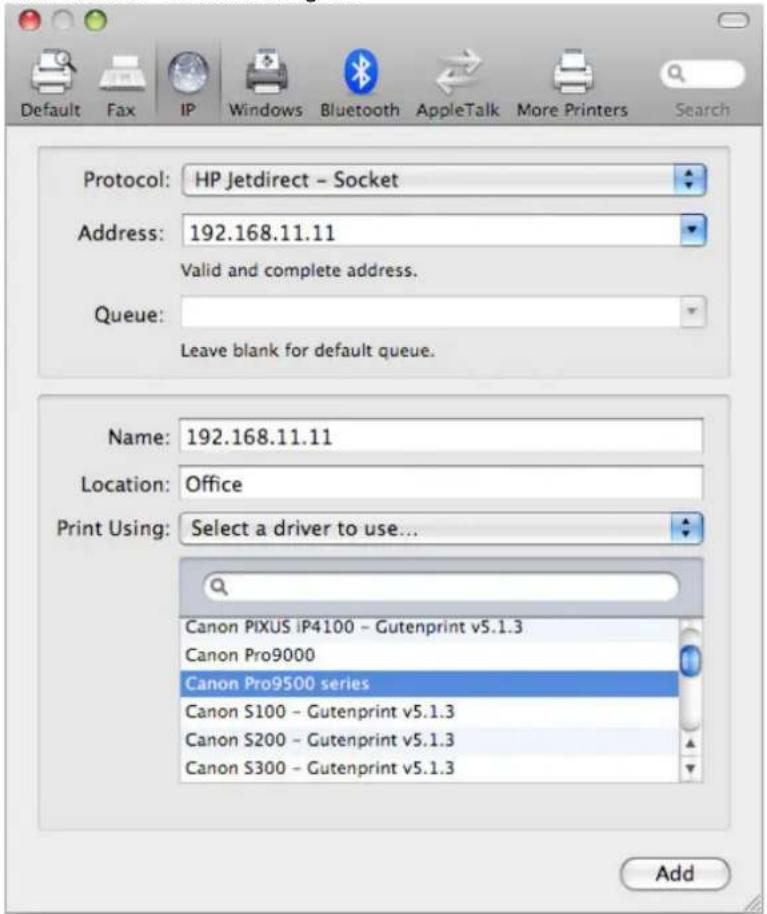The height and width of the screenshot is (914, 767).
Task: Click the Add button
Action: pyautogui.click(x=675, y=873)
